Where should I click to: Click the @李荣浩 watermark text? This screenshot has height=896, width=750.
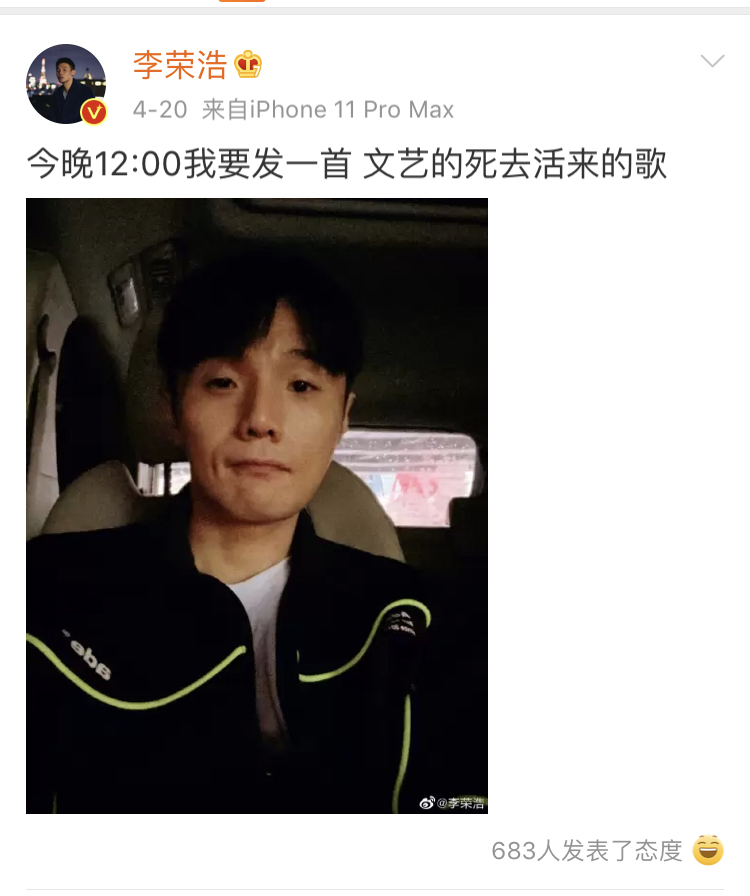(461, 803)
